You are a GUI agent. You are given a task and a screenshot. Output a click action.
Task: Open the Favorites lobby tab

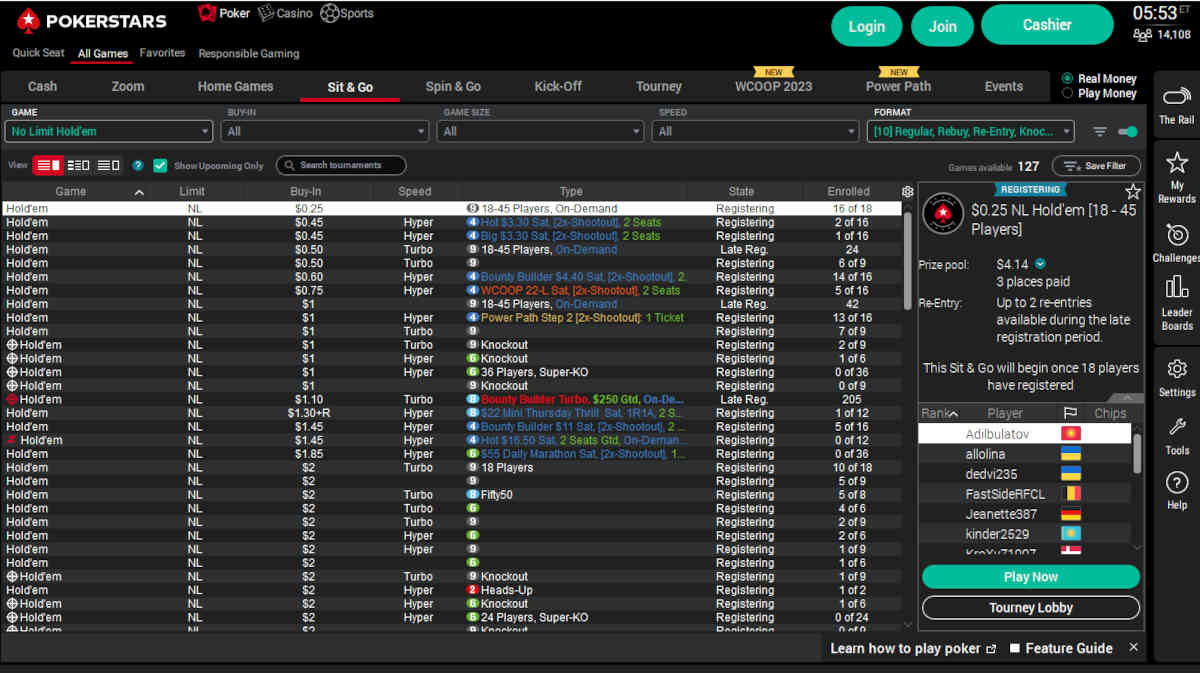coord(162,53)
